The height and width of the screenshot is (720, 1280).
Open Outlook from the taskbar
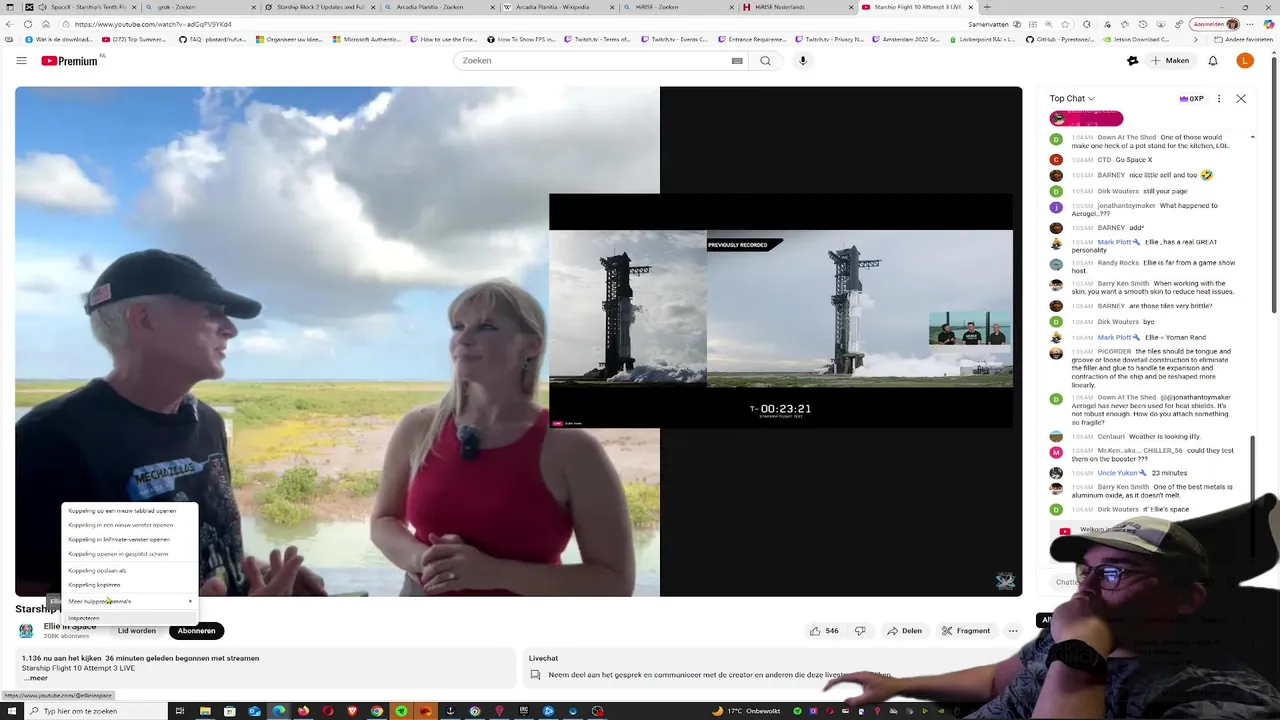point(254,711)
